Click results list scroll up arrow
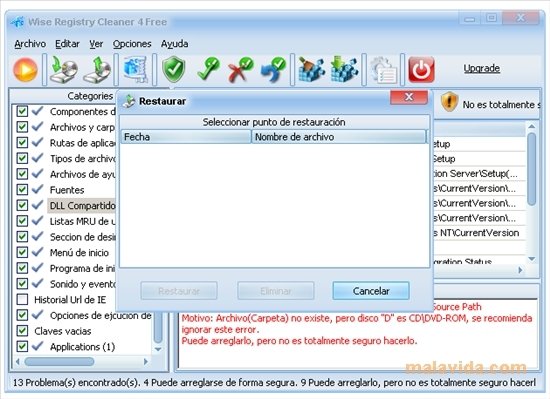This screenshot has height=399, width=550. tap(532, 126)
